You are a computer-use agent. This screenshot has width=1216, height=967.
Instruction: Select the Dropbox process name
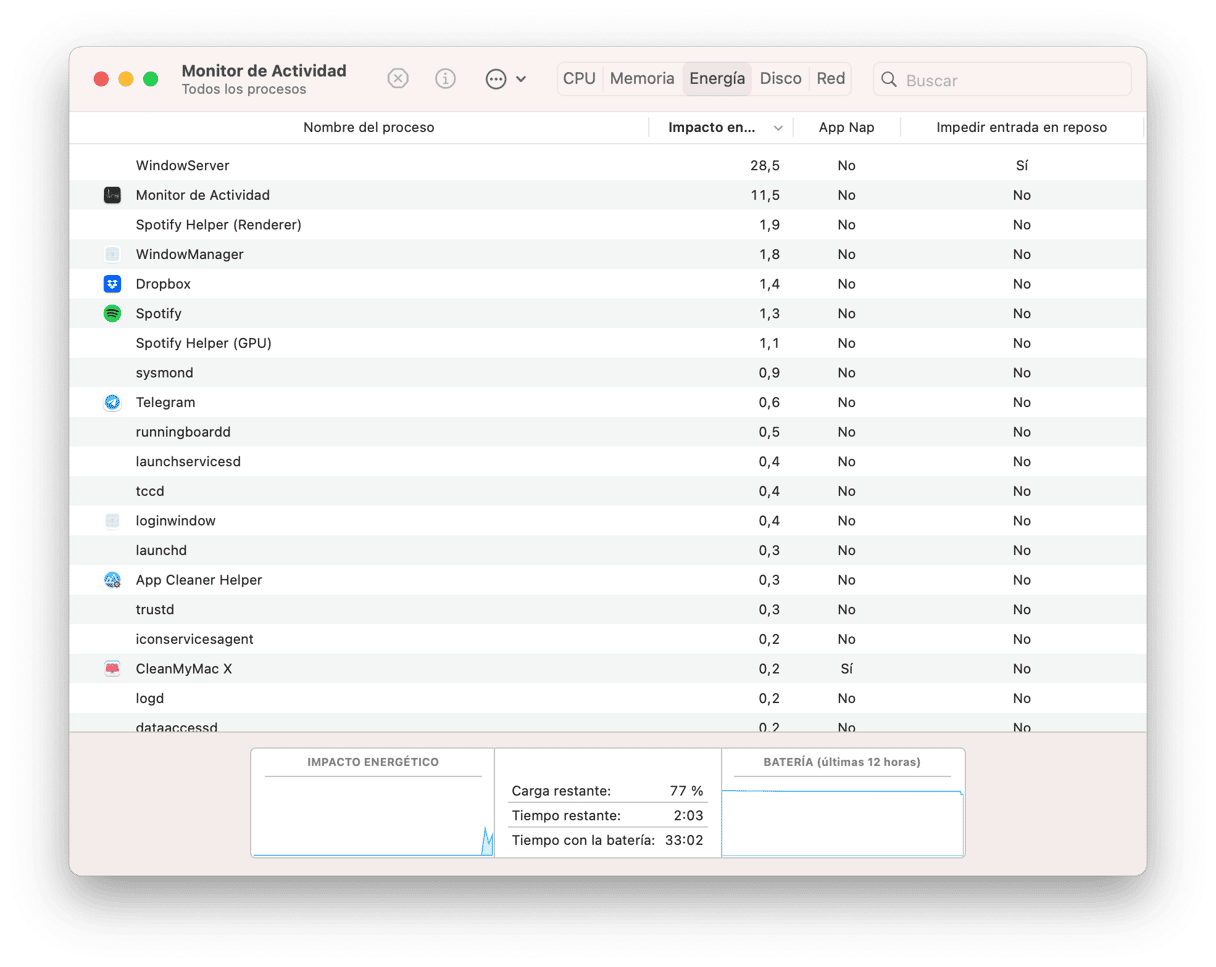[x=163, y=284]
